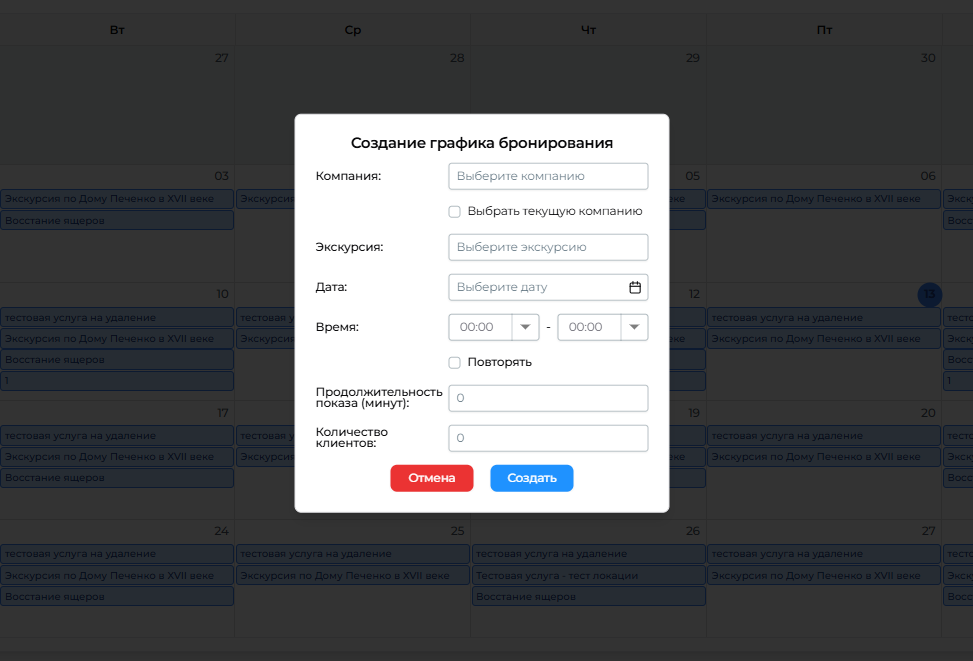Click the end time 00:00 field
Screen dimensions: 973x661
click(589, 327)
